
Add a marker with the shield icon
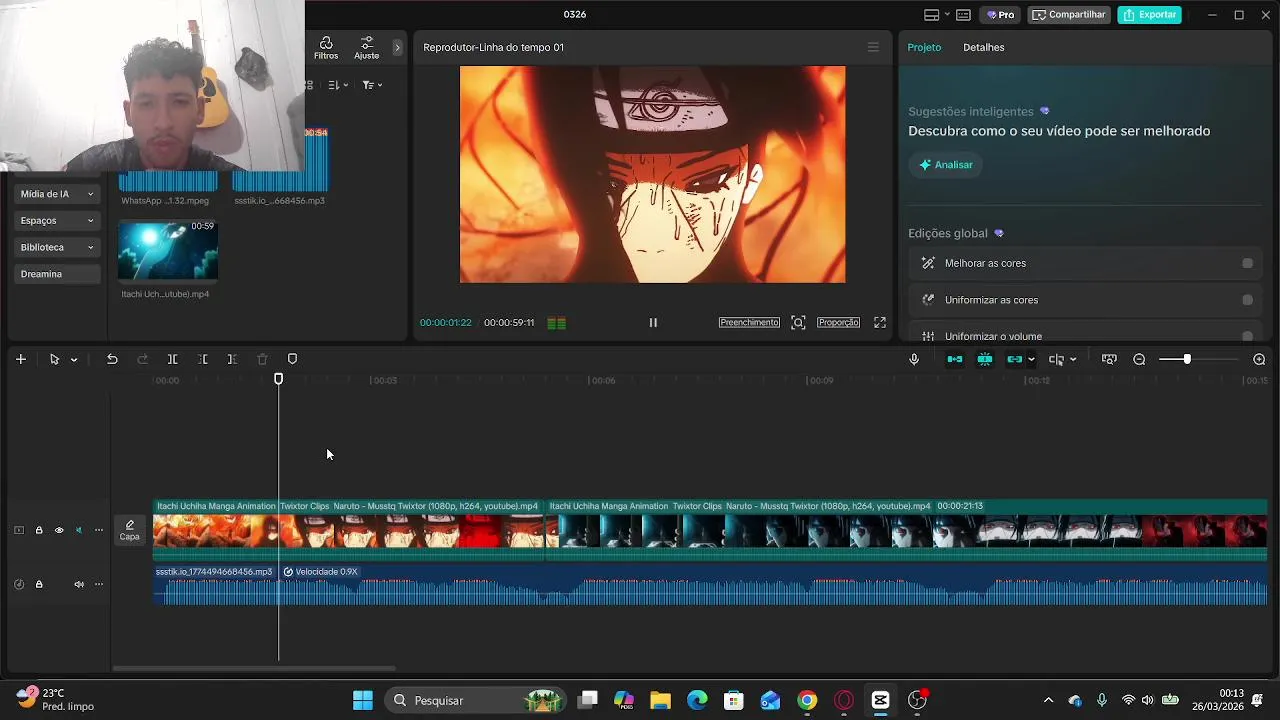point(292,359)
